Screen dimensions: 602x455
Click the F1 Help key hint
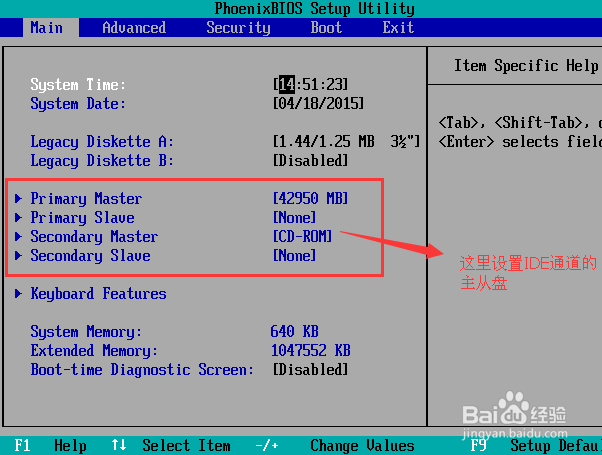(x=50, y=445)
